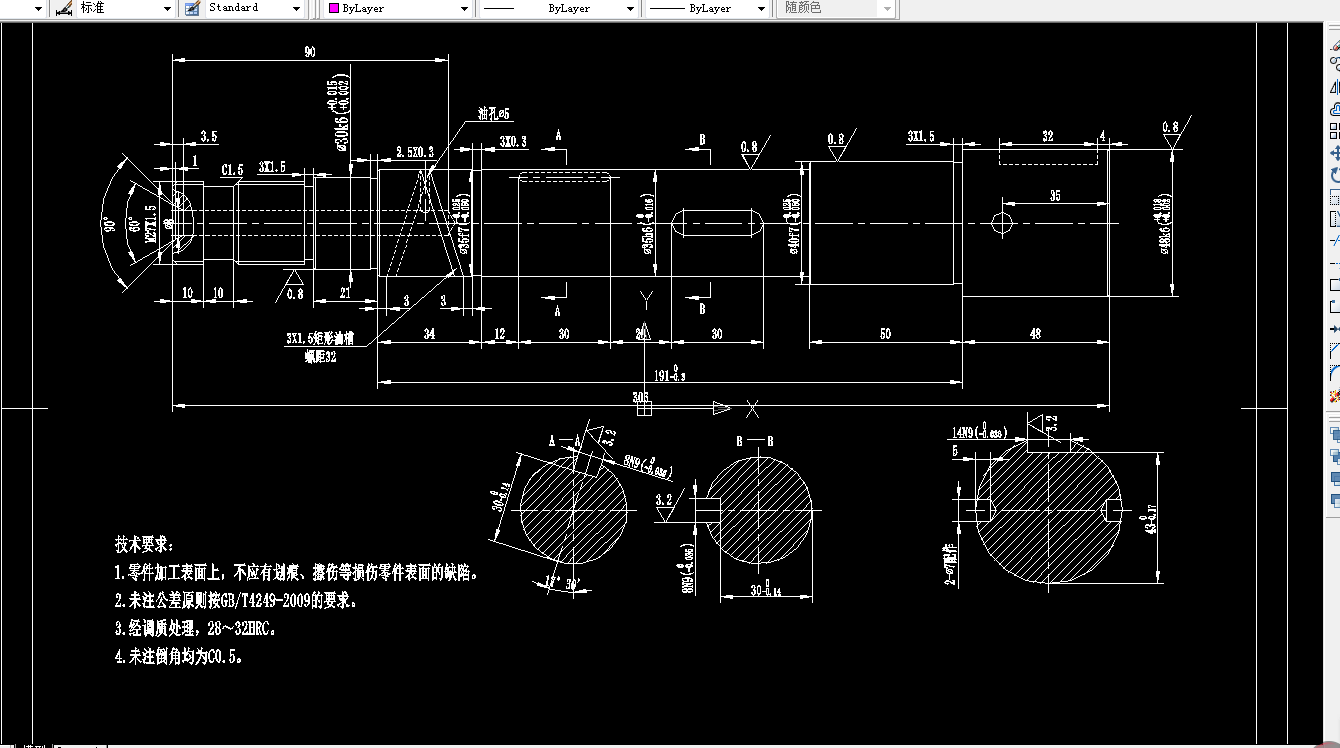
Task: Select the Mirror tool
Action: (x=1334, y=87)
